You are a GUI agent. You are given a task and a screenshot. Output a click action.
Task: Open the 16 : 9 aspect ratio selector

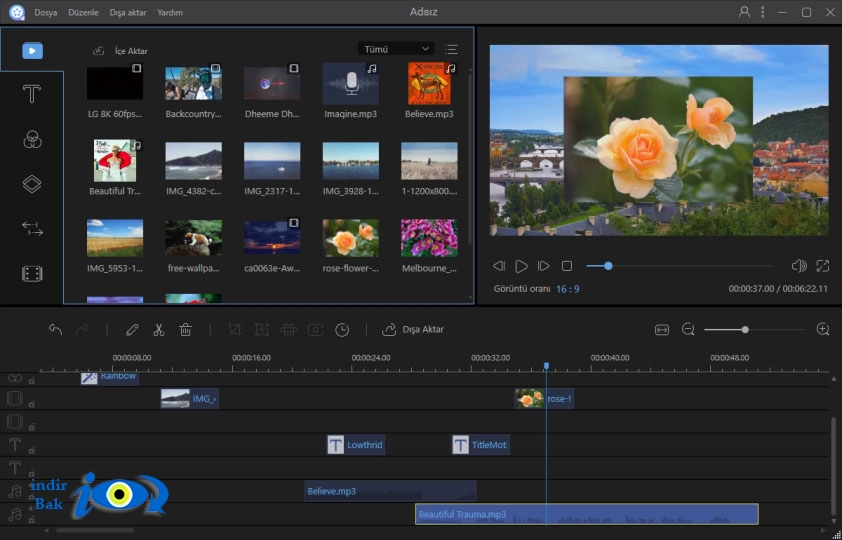pos(568,289)
